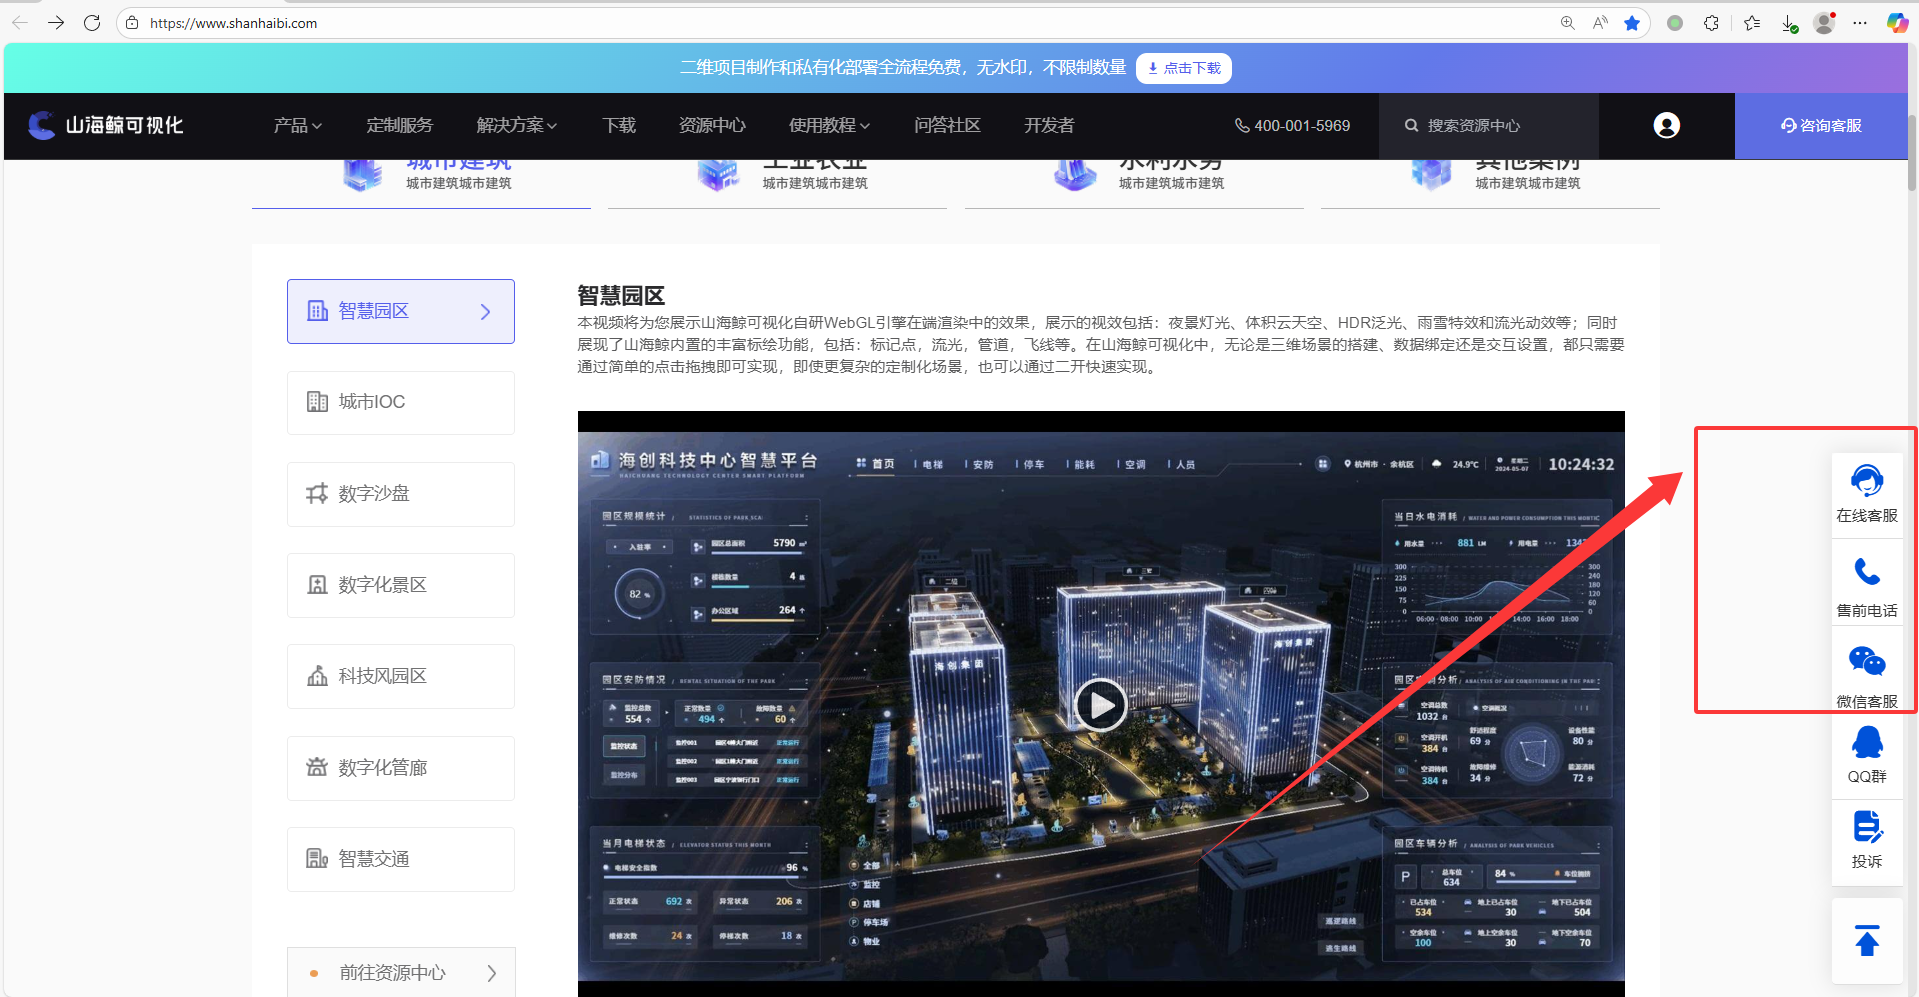This screenshot has width=1919, height=997.
Task: Click the 山海鲸可视化 logo
Action: click(x=106, y=125)
